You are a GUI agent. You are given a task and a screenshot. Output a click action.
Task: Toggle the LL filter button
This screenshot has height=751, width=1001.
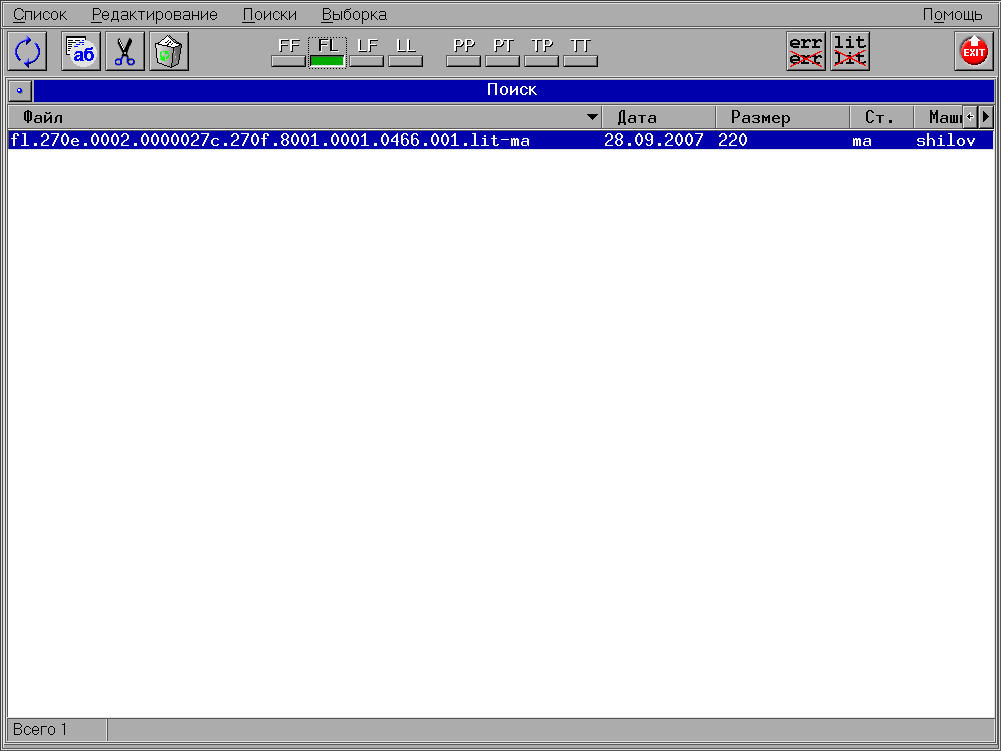(x=405, y=52)
